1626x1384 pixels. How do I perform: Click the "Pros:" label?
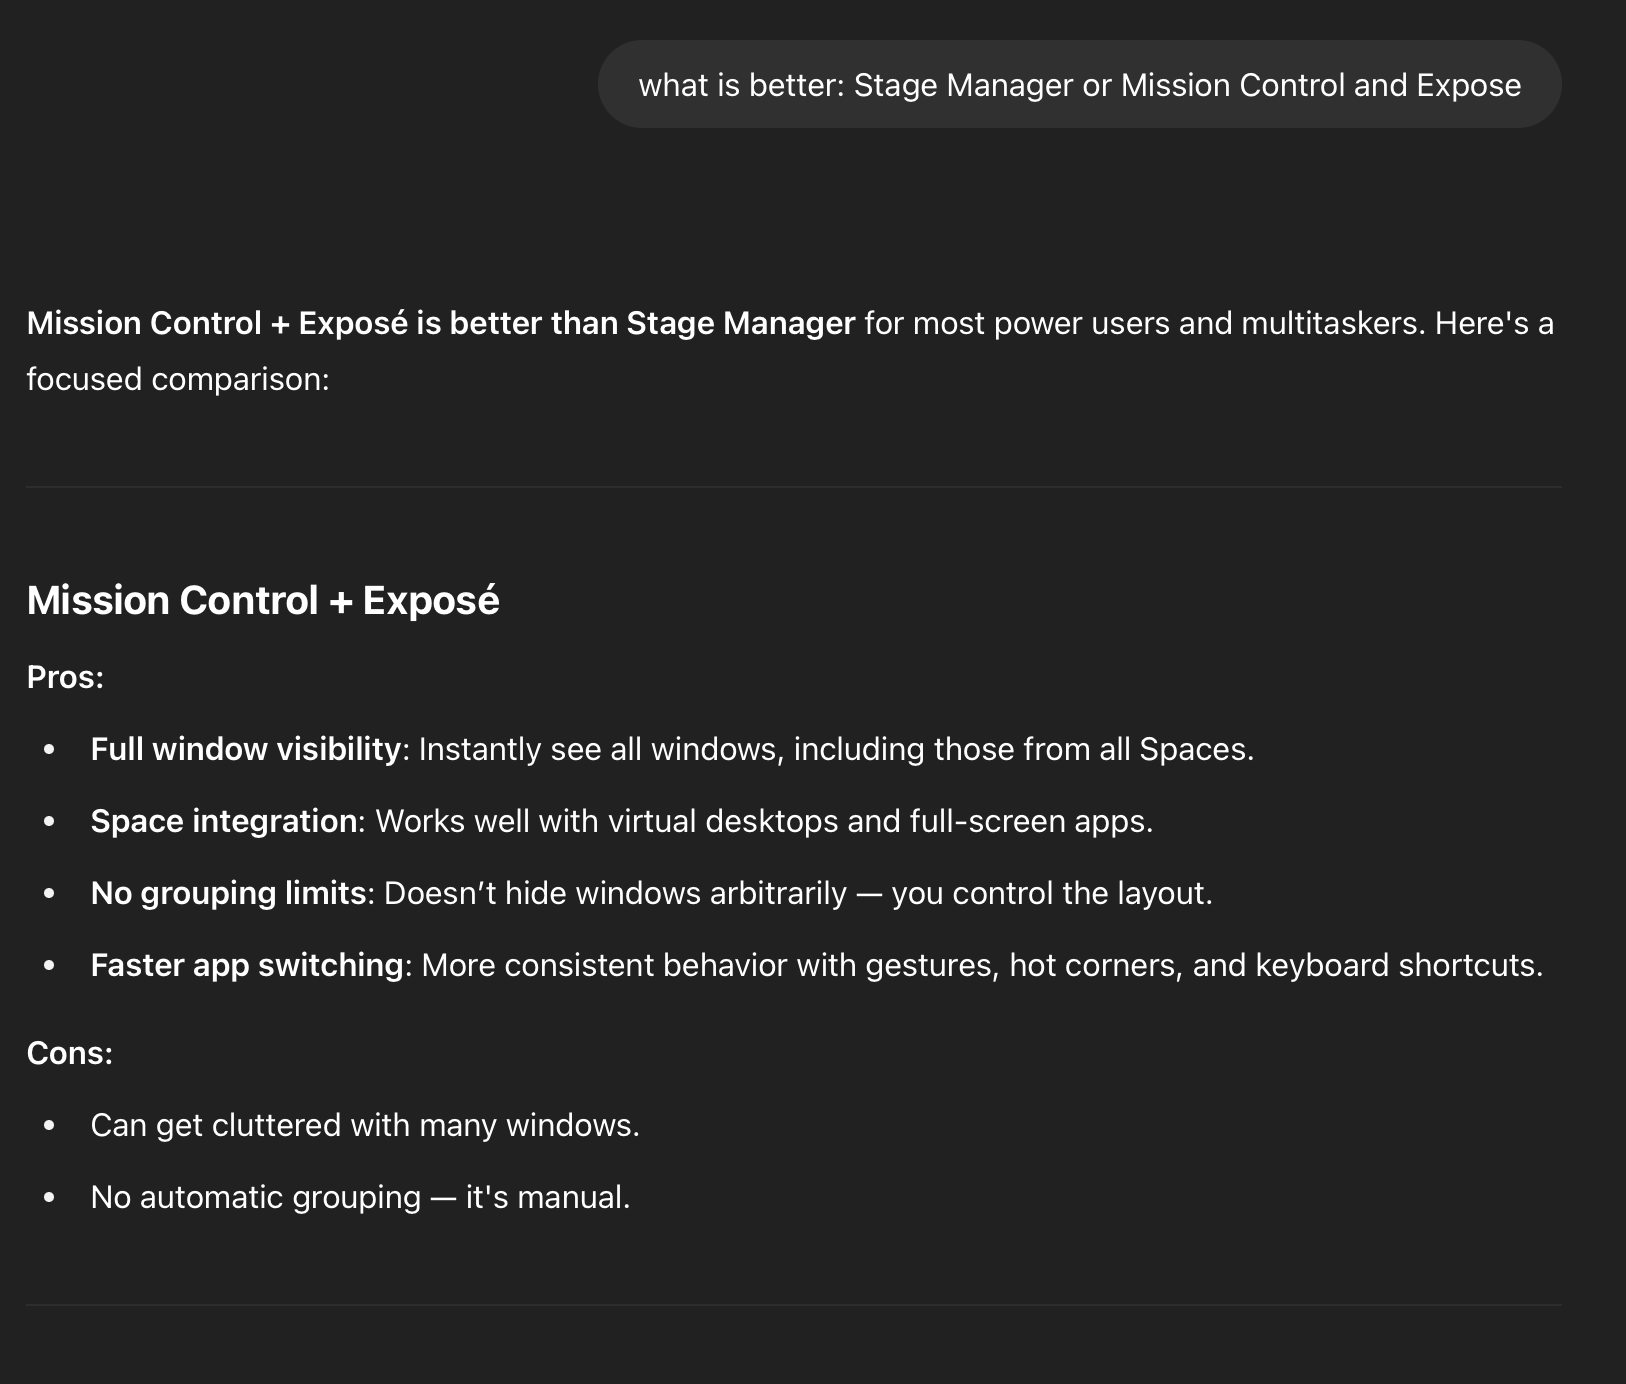[x=66, y=677]
